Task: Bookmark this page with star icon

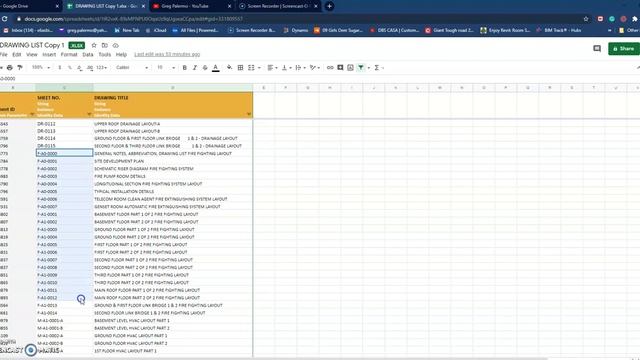Action: 586,19
